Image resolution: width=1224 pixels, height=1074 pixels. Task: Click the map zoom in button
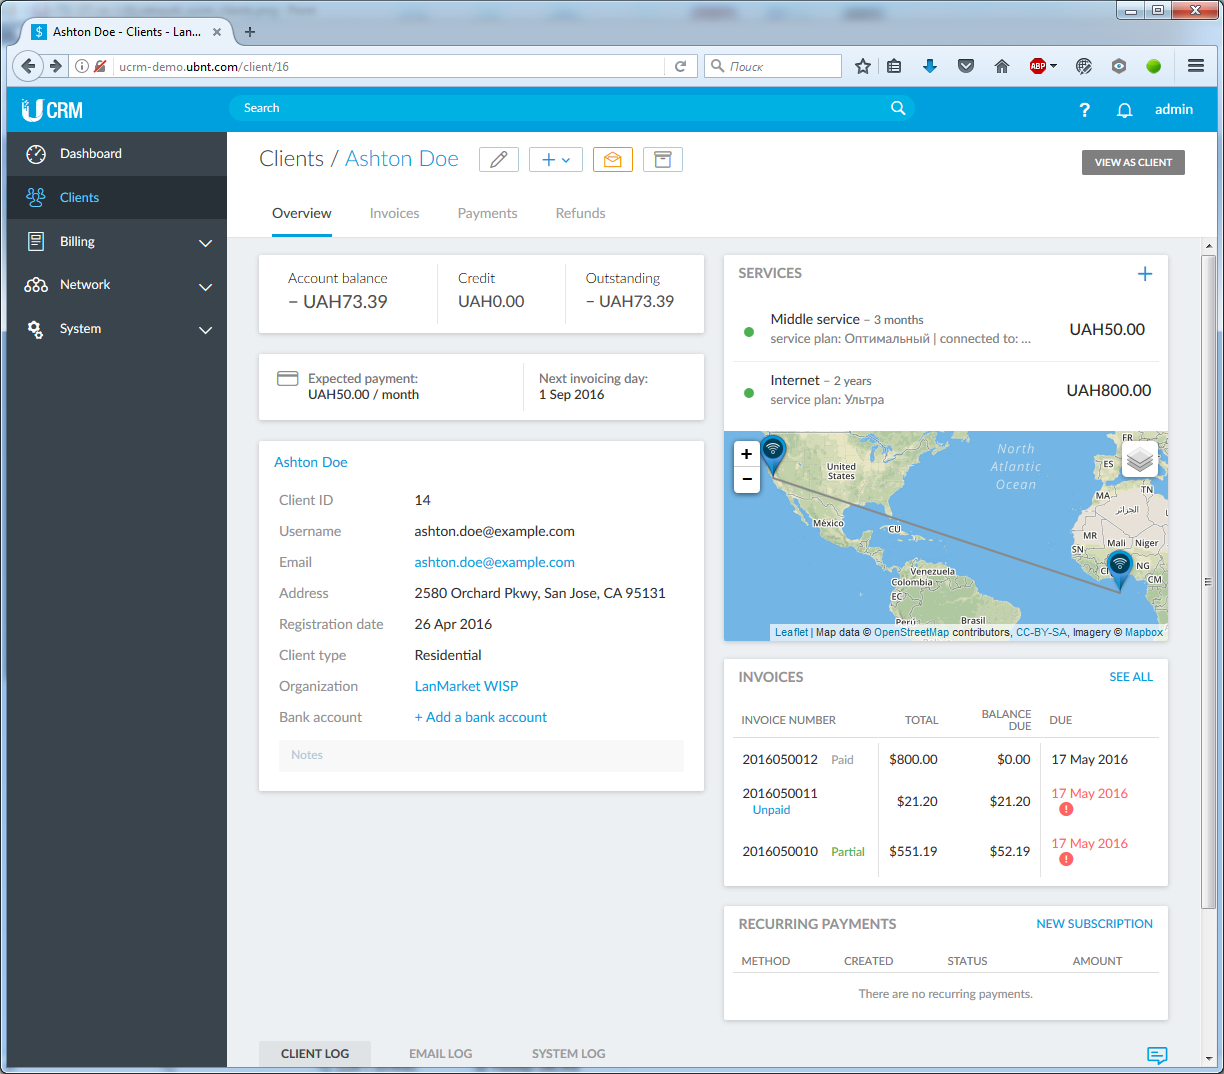coord(746,454)
